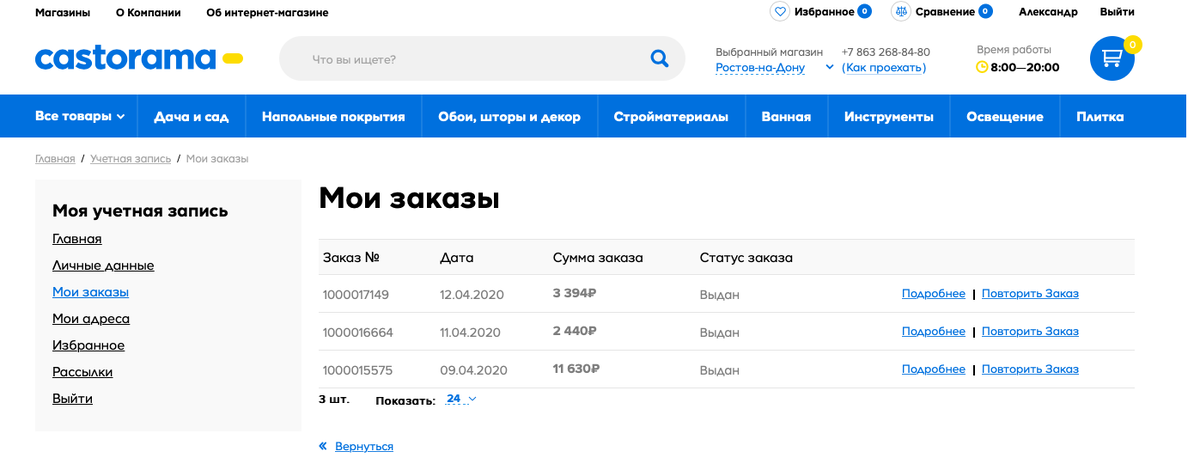Select Рассылки in sidebar
Image resolution: width=1200 pixels, height=470 pixels.
point(82,372)
